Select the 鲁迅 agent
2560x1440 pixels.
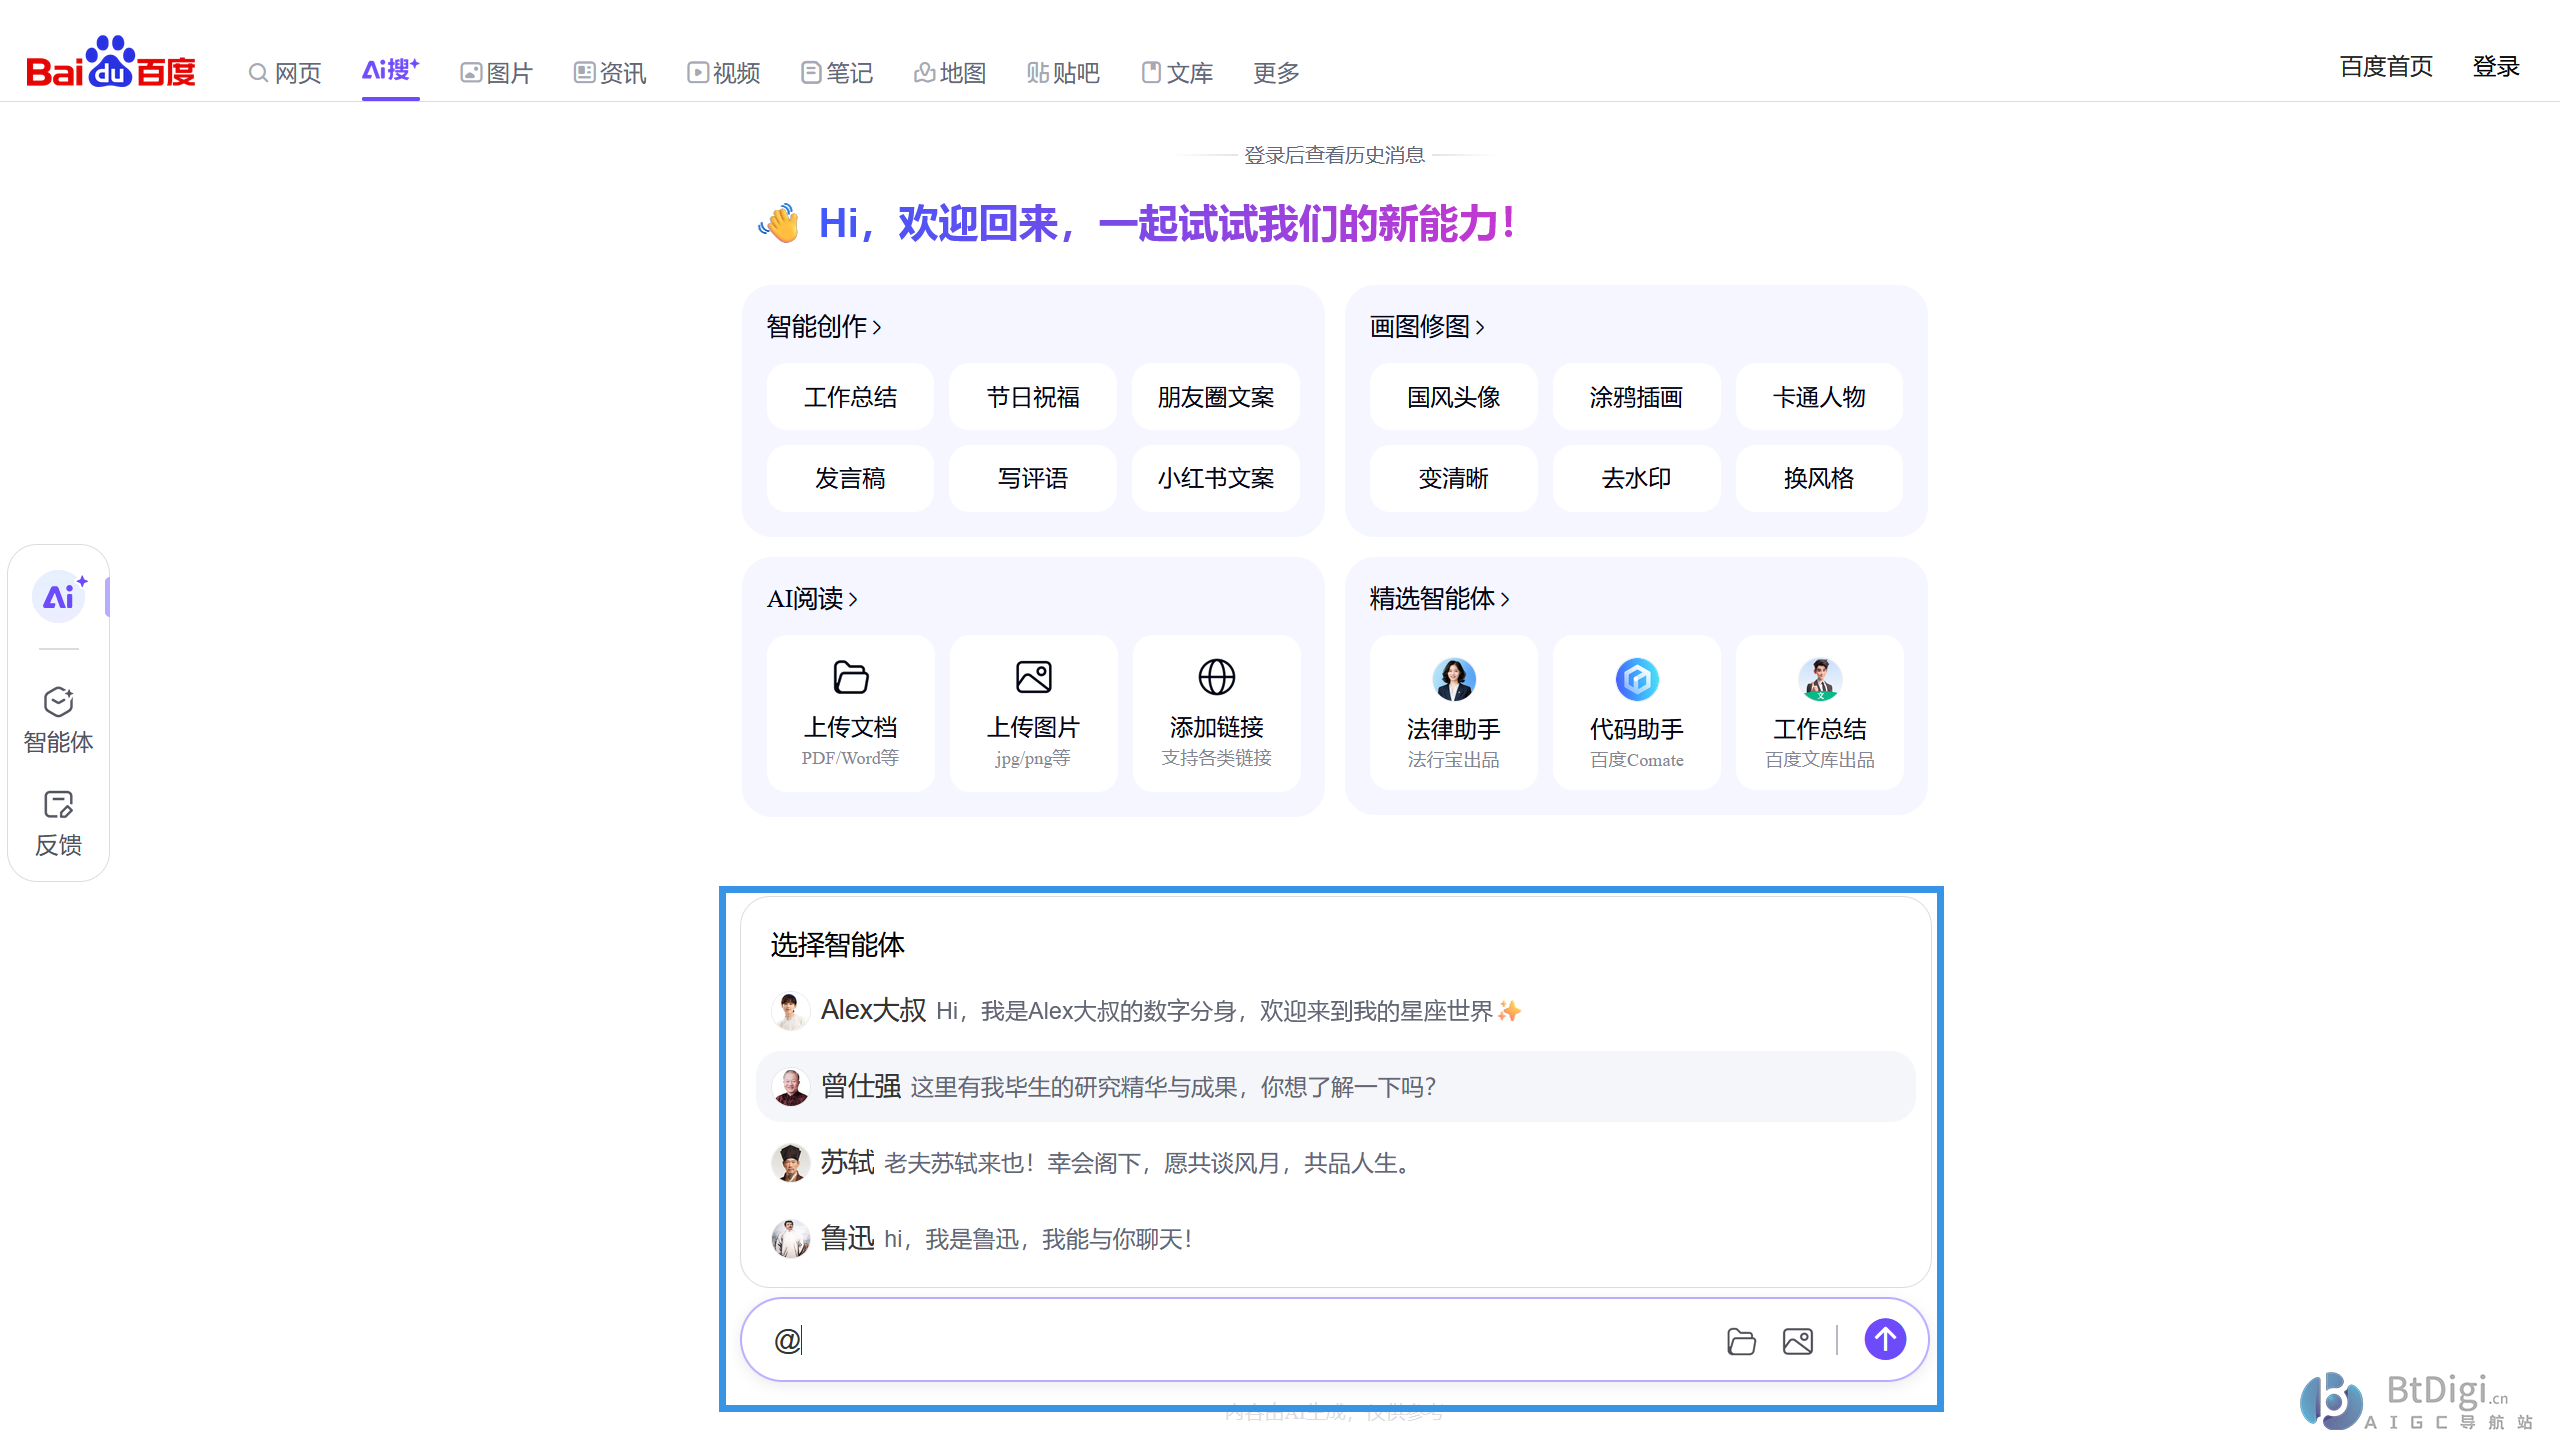pyautogui.click(x=1336, y=1239)
